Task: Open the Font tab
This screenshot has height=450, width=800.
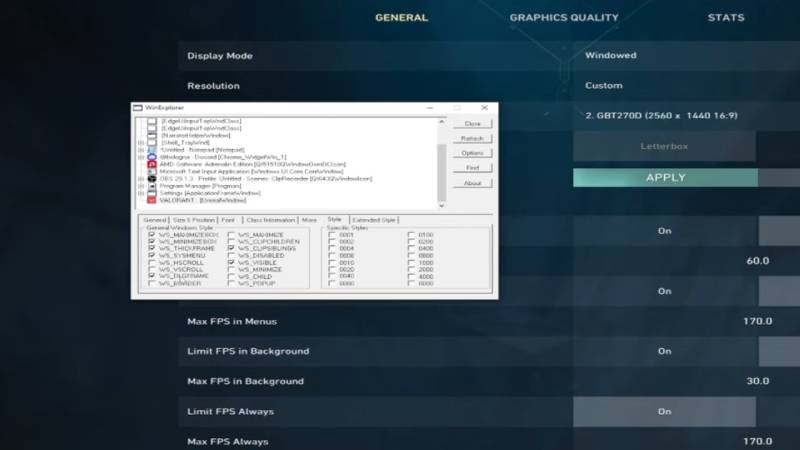Action: pyautogui.click(x=228, y=220)
